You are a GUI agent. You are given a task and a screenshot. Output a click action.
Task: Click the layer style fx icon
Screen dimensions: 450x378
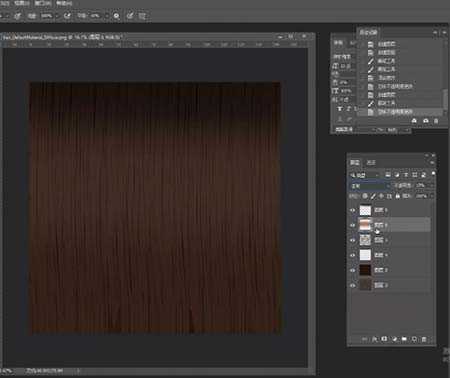[375, 339]
